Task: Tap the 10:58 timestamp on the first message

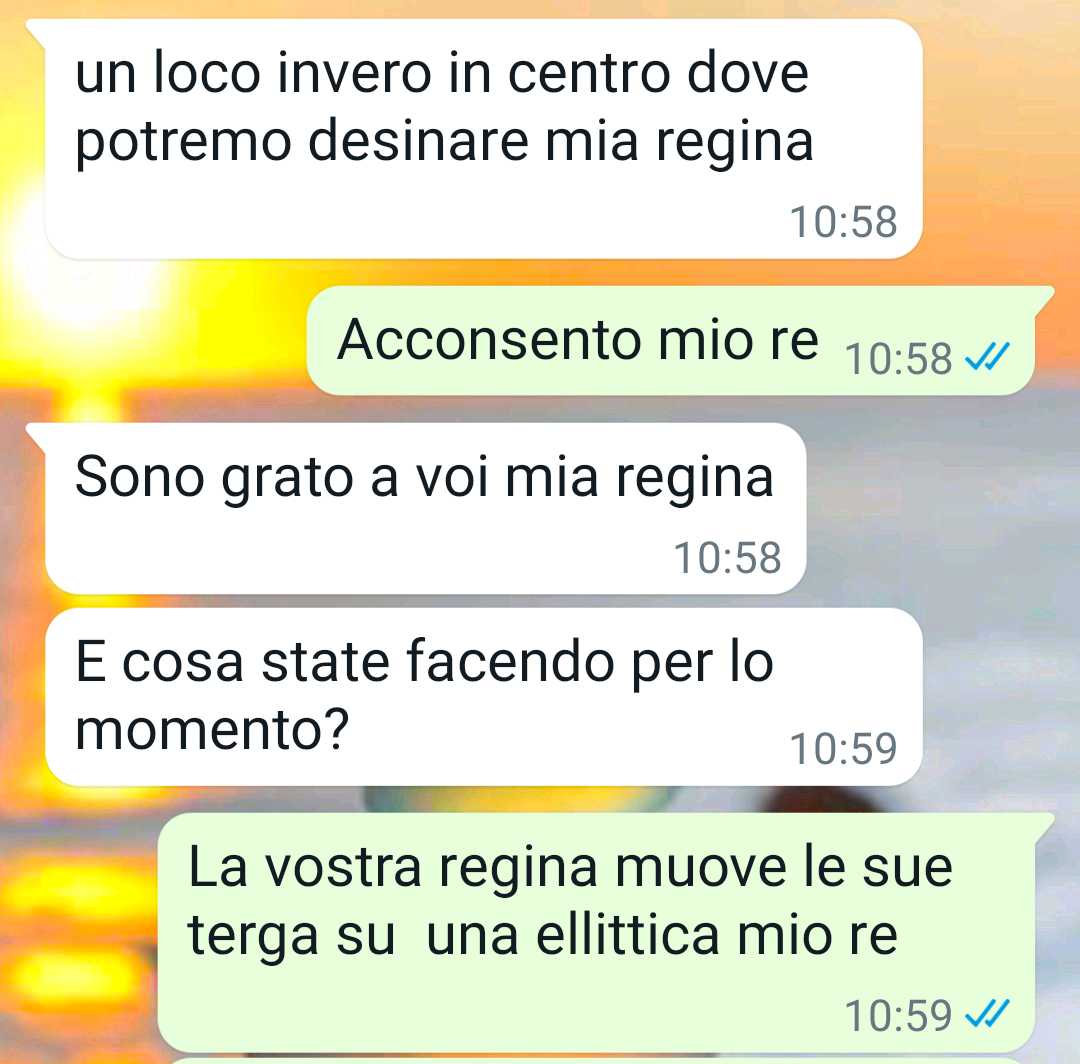Action: pyautogui.click(x=843, y=222)
